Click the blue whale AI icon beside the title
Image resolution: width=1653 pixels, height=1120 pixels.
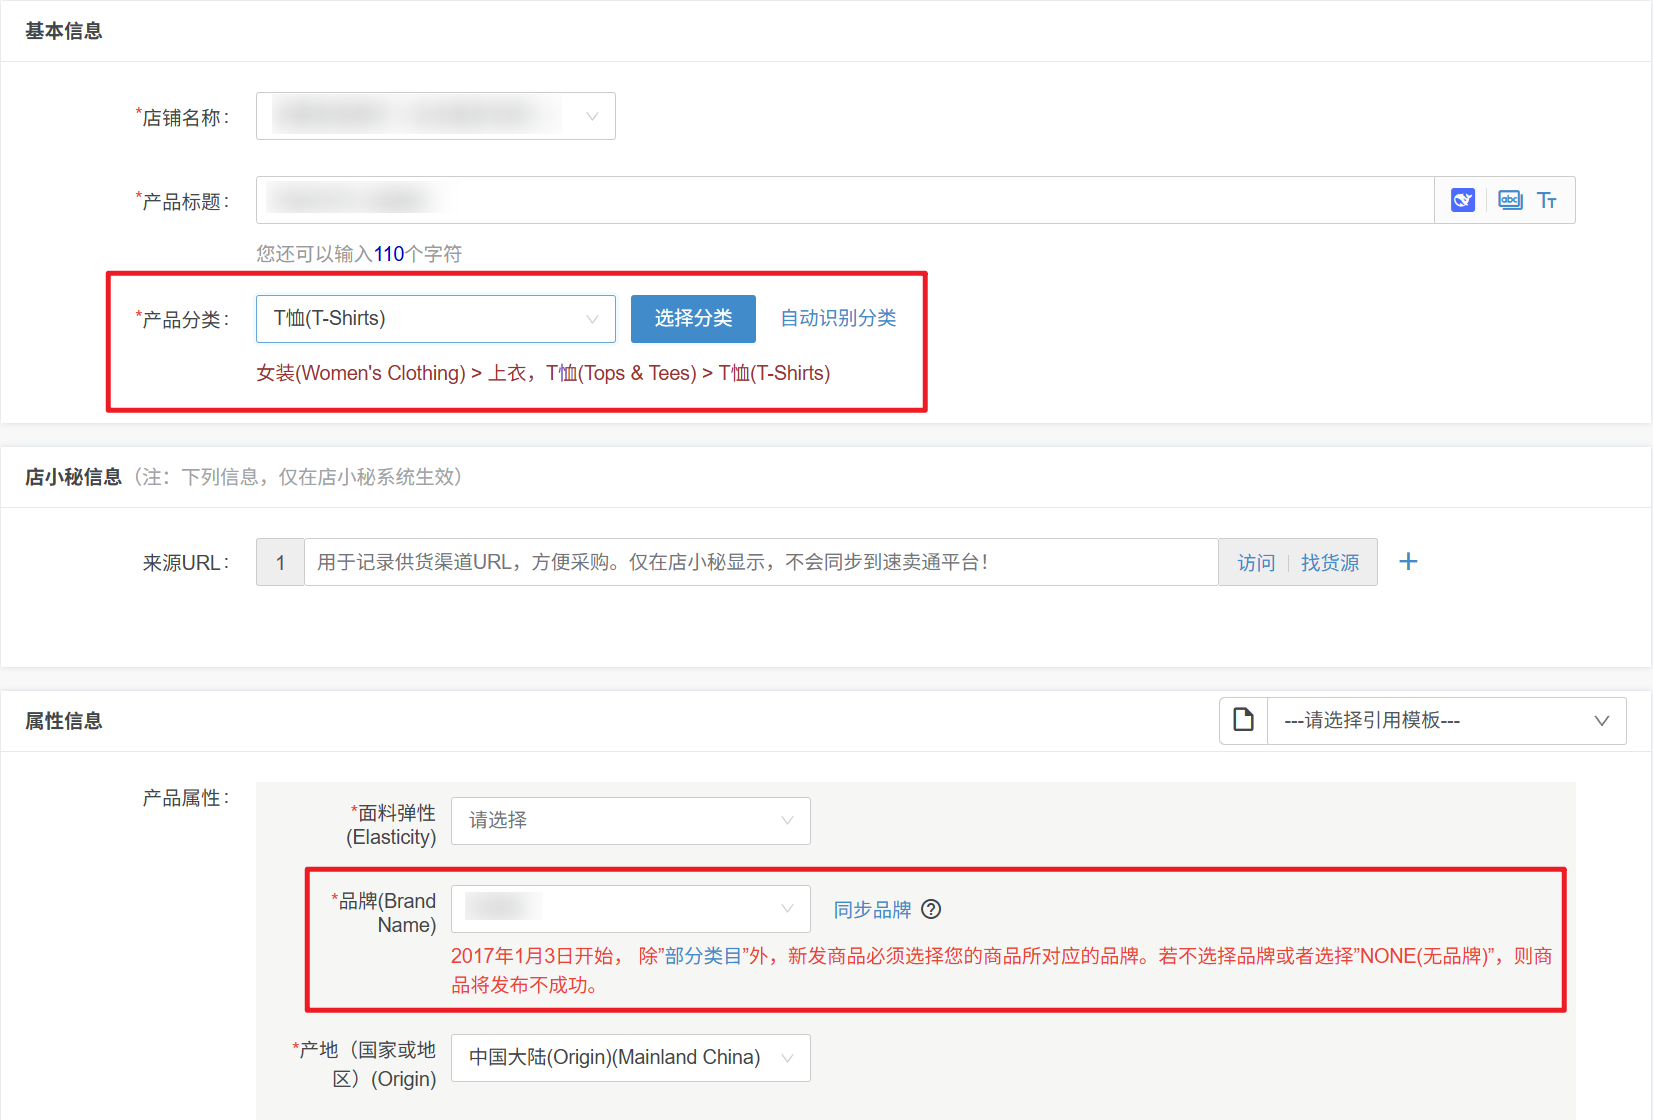pyautogui.click(x=1462, y=201)
